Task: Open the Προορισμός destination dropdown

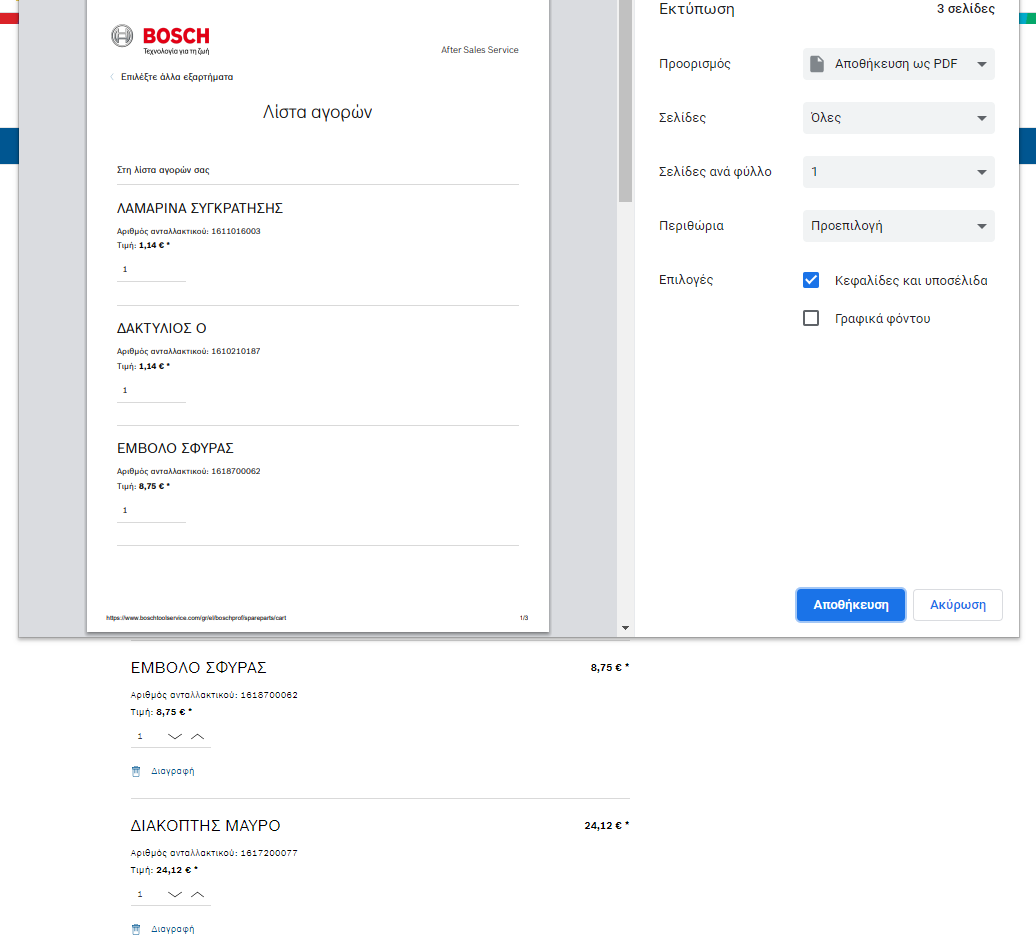Action: [x=898, y=64]
